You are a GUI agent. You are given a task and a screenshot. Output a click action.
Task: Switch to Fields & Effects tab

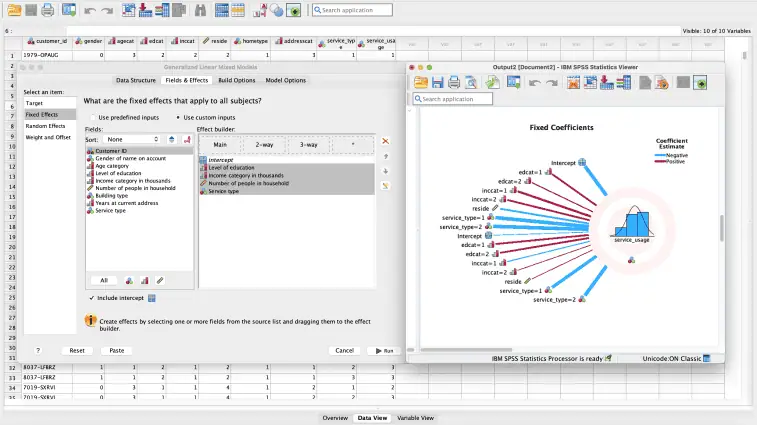187,80
